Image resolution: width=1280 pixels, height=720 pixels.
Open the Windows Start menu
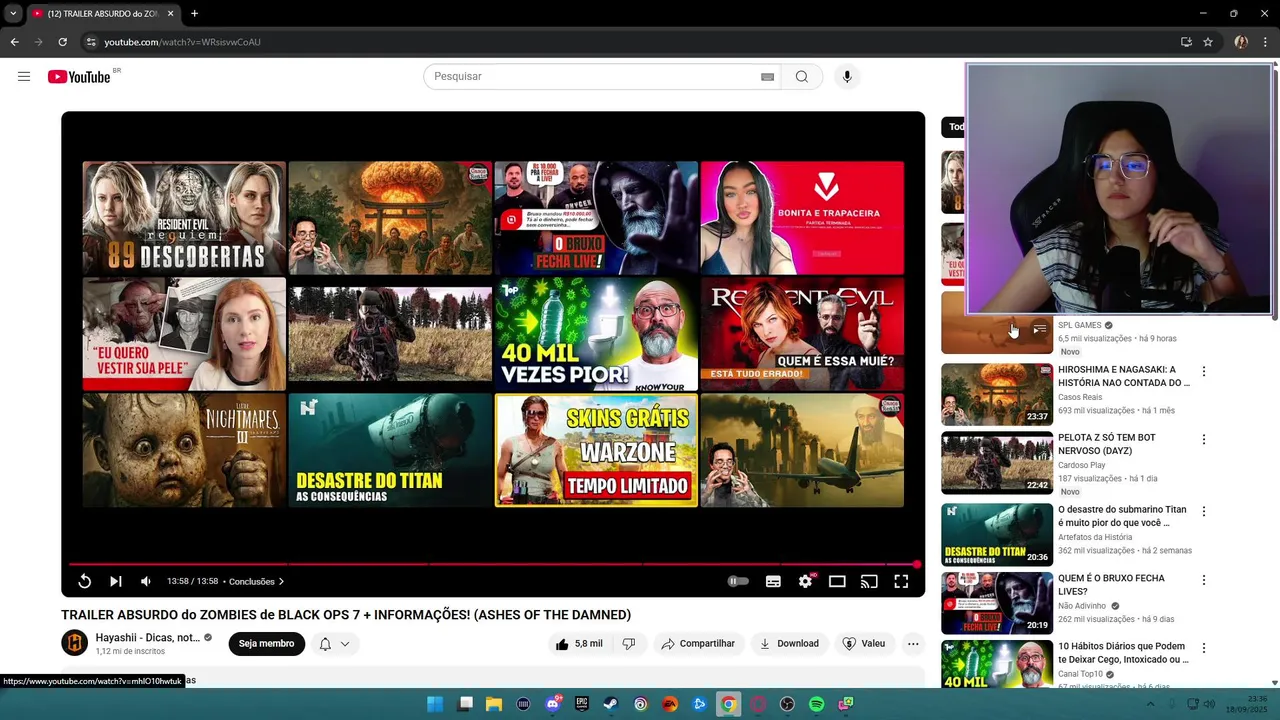point(435,704)
